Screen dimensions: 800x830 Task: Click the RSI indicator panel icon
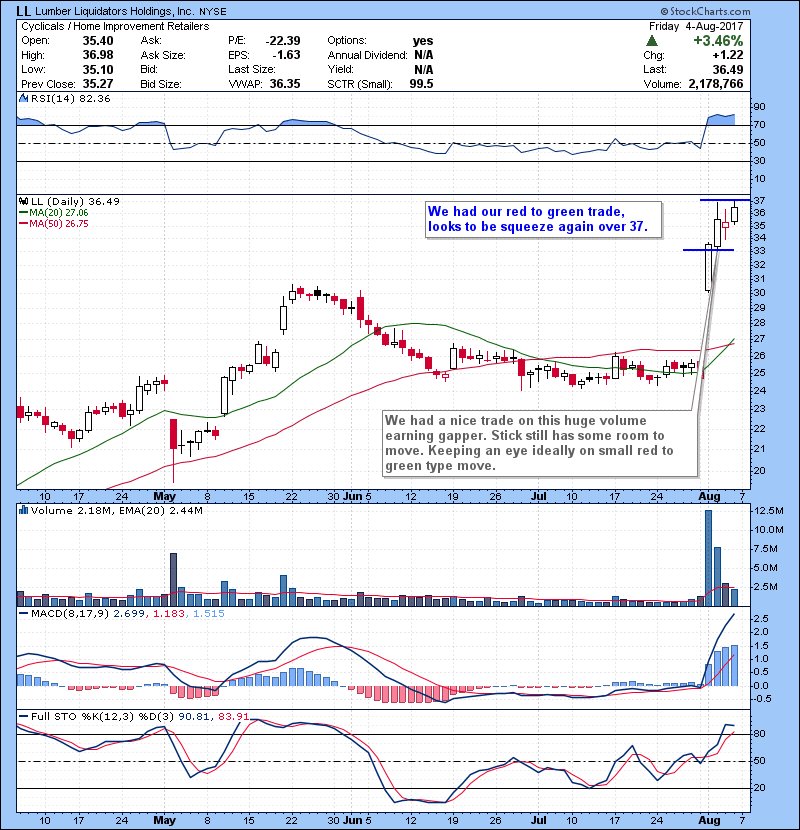23,98
